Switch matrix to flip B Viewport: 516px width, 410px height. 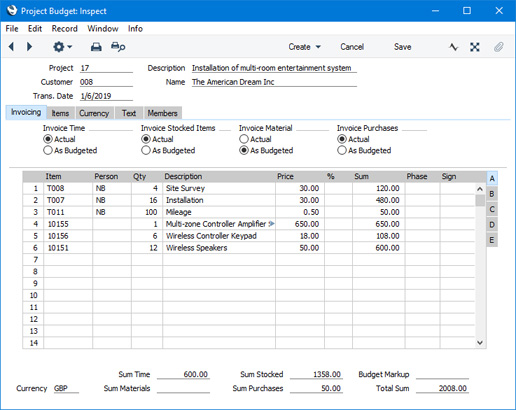[x=492, y=194]
